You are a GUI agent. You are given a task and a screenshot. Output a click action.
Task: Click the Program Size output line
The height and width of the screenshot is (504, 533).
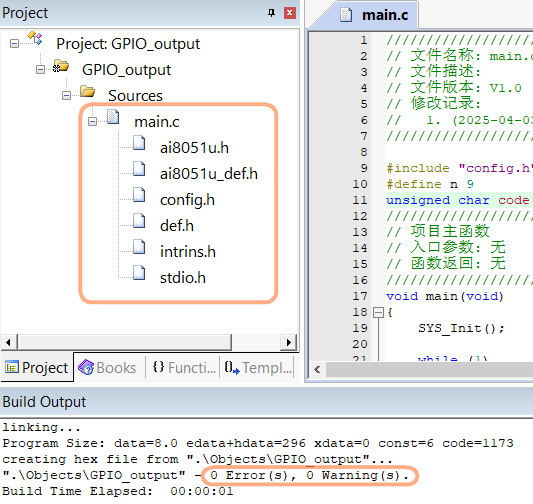click(258, 443)
